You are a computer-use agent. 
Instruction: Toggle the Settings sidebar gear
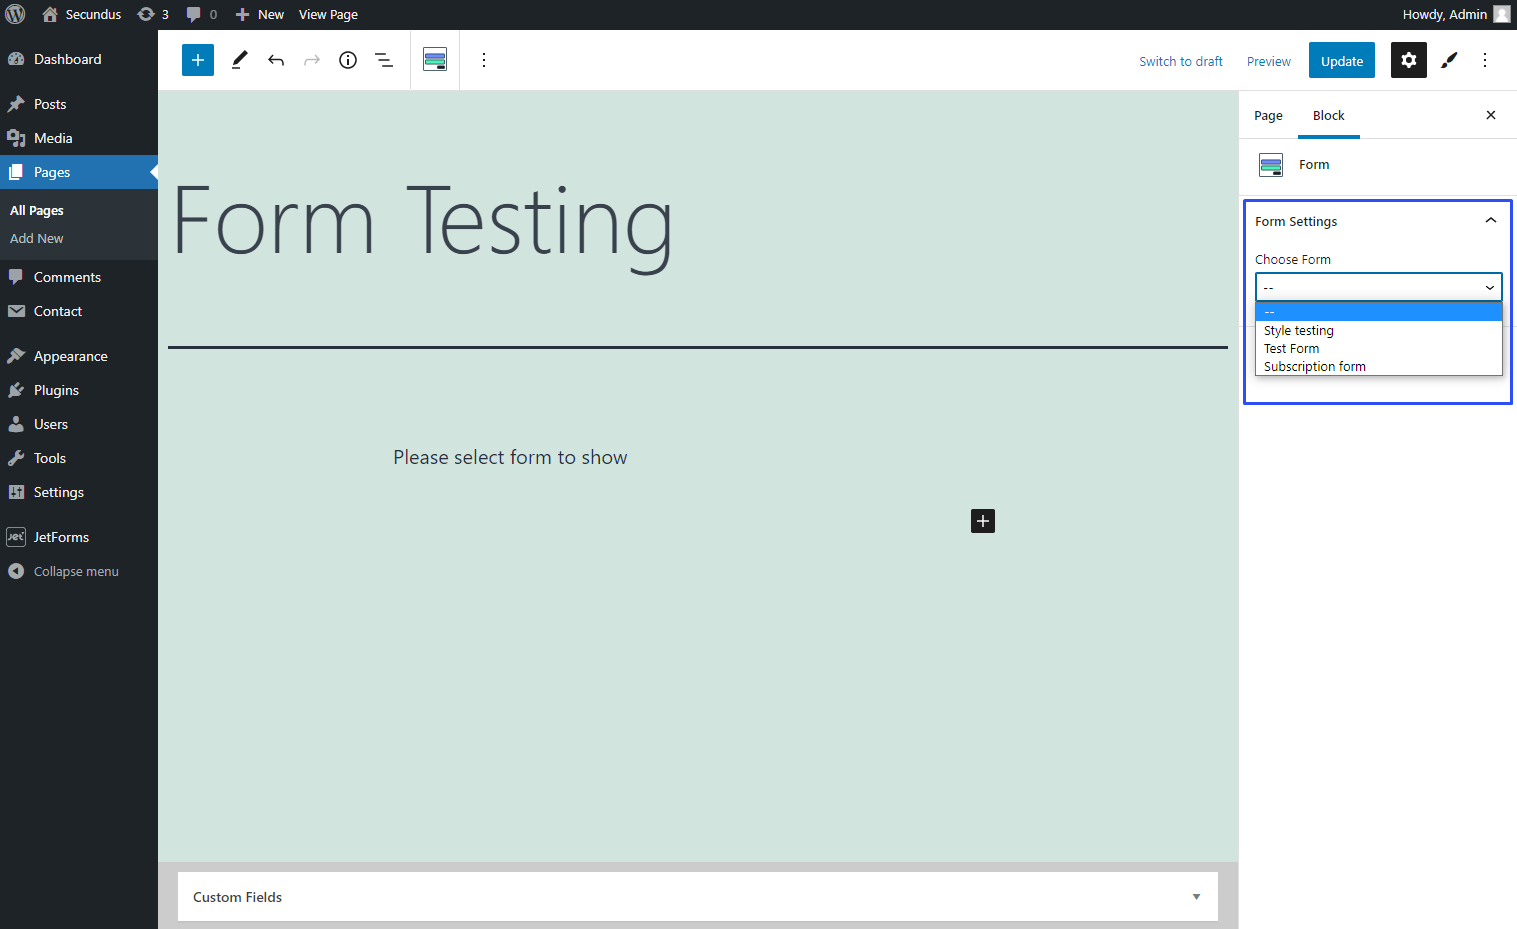pyautogui.click(x=1408, y=60)
